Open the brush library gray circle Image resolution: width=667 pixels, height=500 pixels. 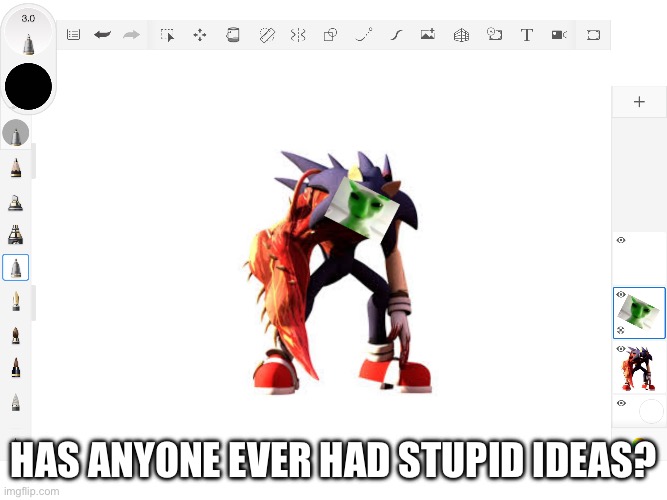tap(16, 133)
